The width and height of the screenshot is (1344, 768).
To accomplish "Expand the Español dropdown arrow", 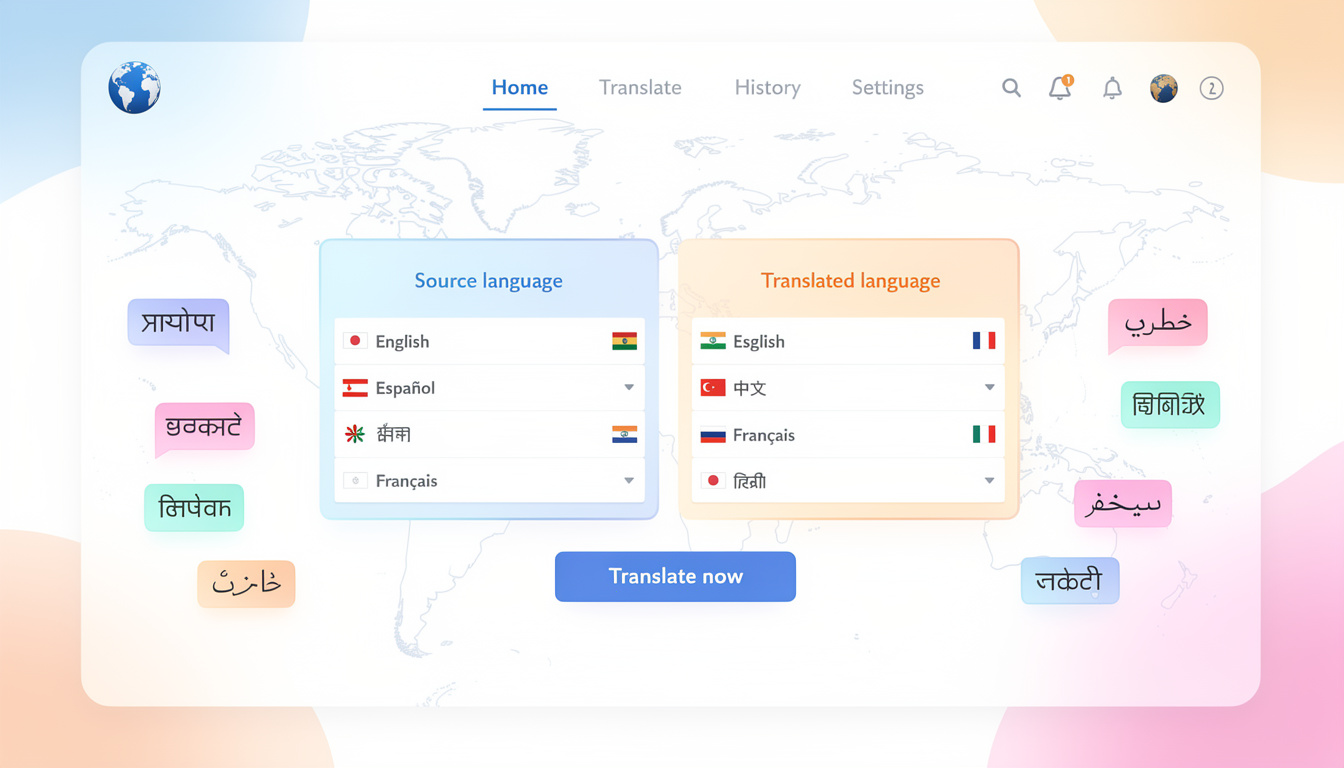I will point(629,388).
